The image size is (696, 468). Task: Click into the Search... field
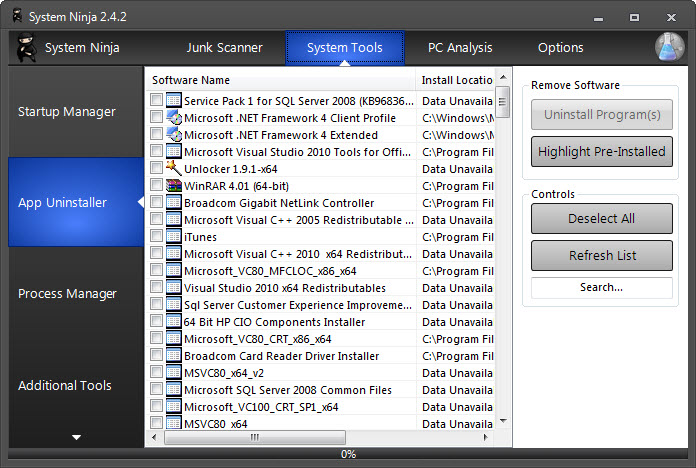[602, 287]
